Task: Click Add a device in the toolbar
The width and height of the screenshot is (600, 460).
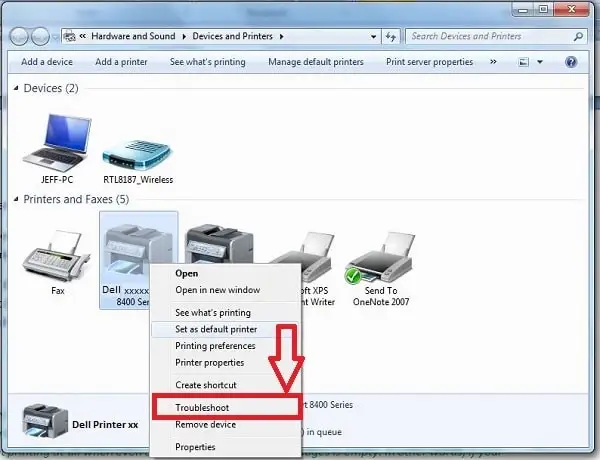Action: pos(47,62)
